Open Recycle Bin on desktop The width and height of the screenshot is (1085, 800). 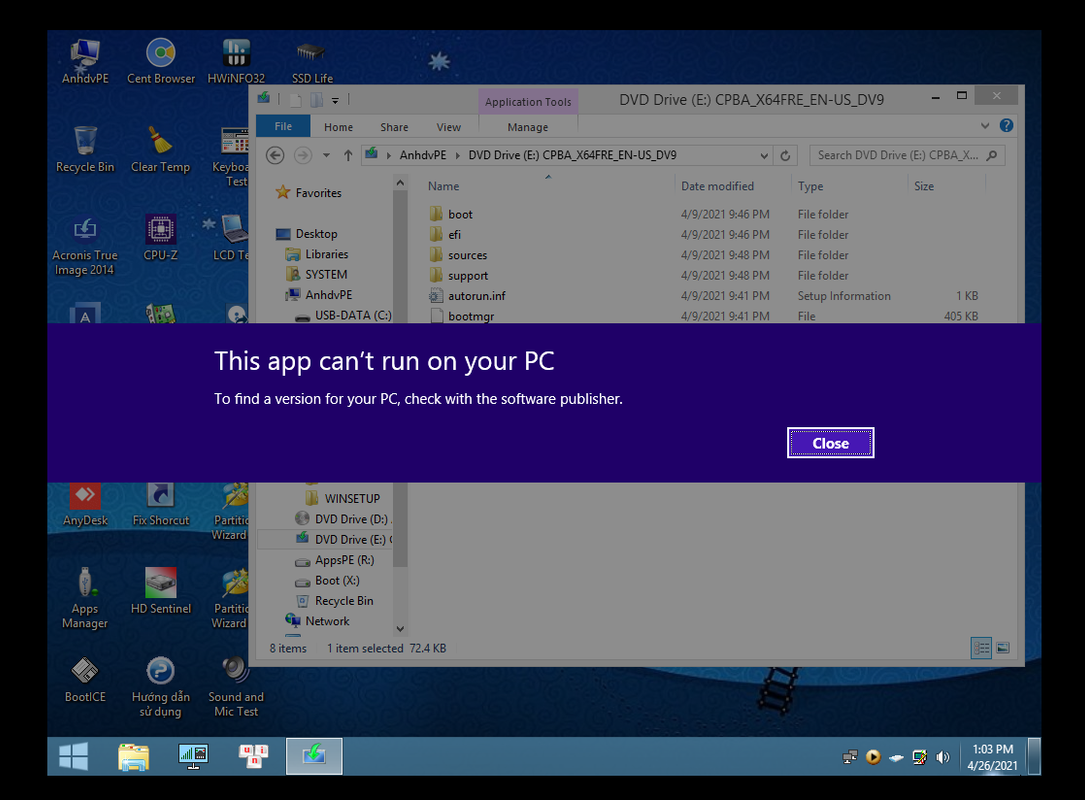click(x=85, y=149)
